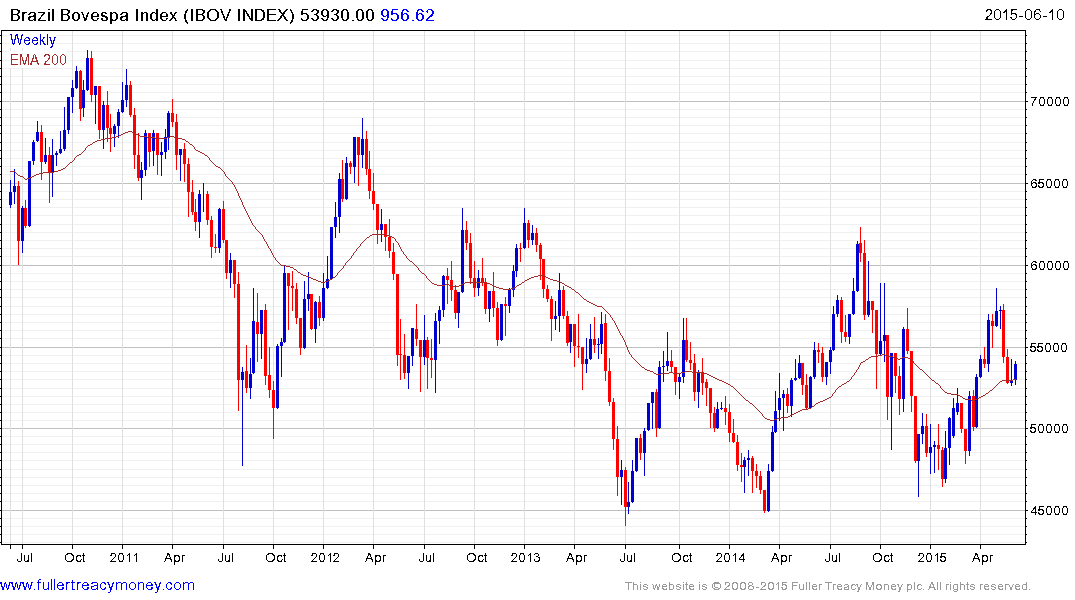The width and height of the screenshot is (1075, 600).
Task: Click the 2015 year axis label
Action: (x=932, y=557)
